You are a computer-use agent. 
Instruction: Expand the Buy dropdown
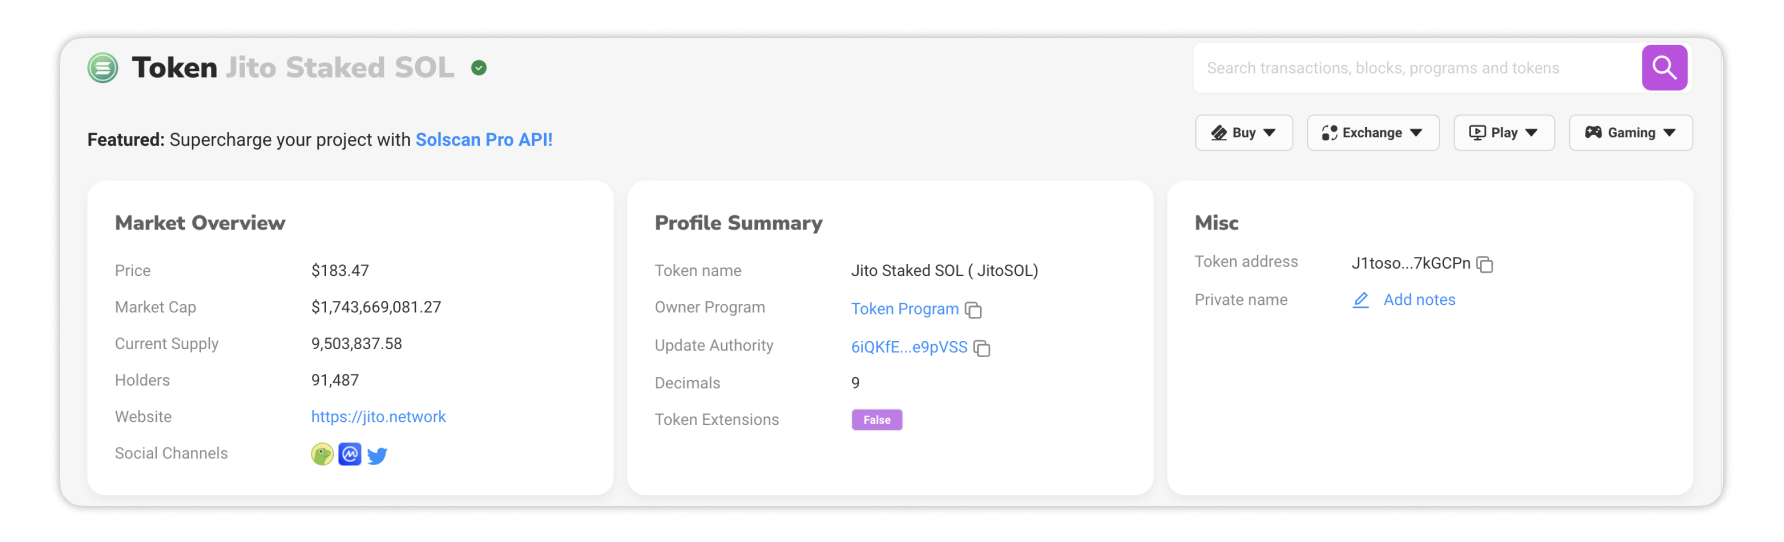(1244, 133)
